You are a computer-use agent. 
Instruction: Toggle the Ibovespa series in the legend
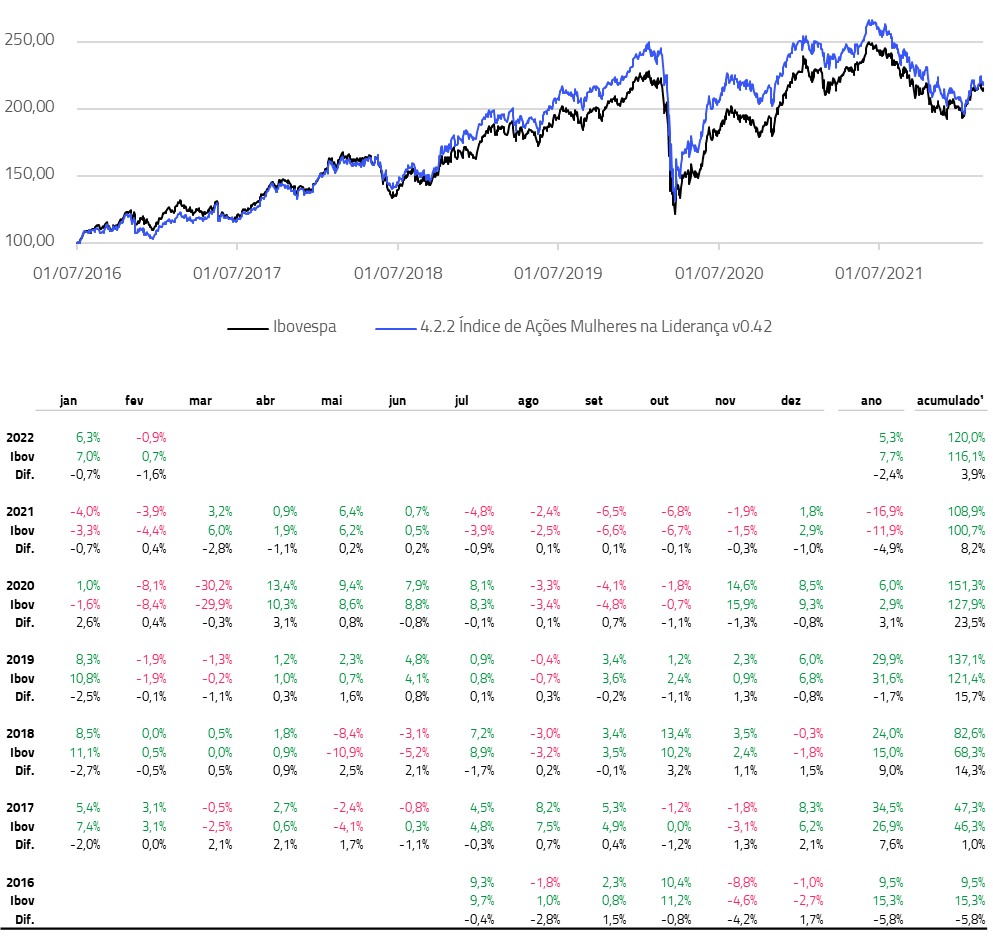tap(304, 326)
